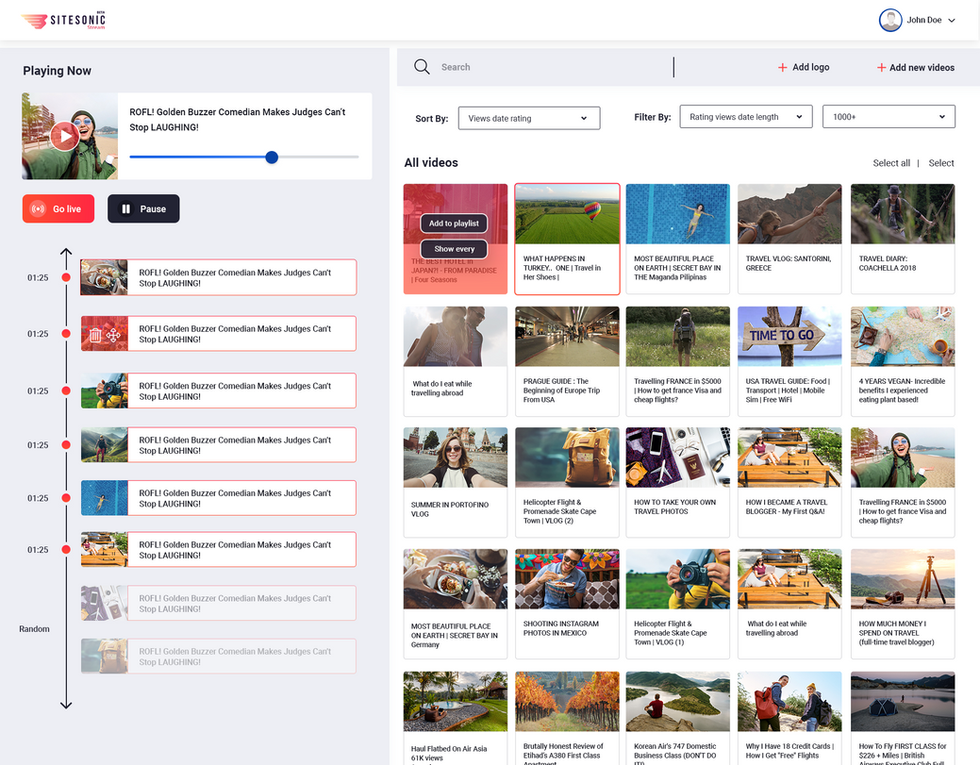Open the Sort By 'Views date rating' dropdown
Screen dimensions: 980x765
coord(529,118)
